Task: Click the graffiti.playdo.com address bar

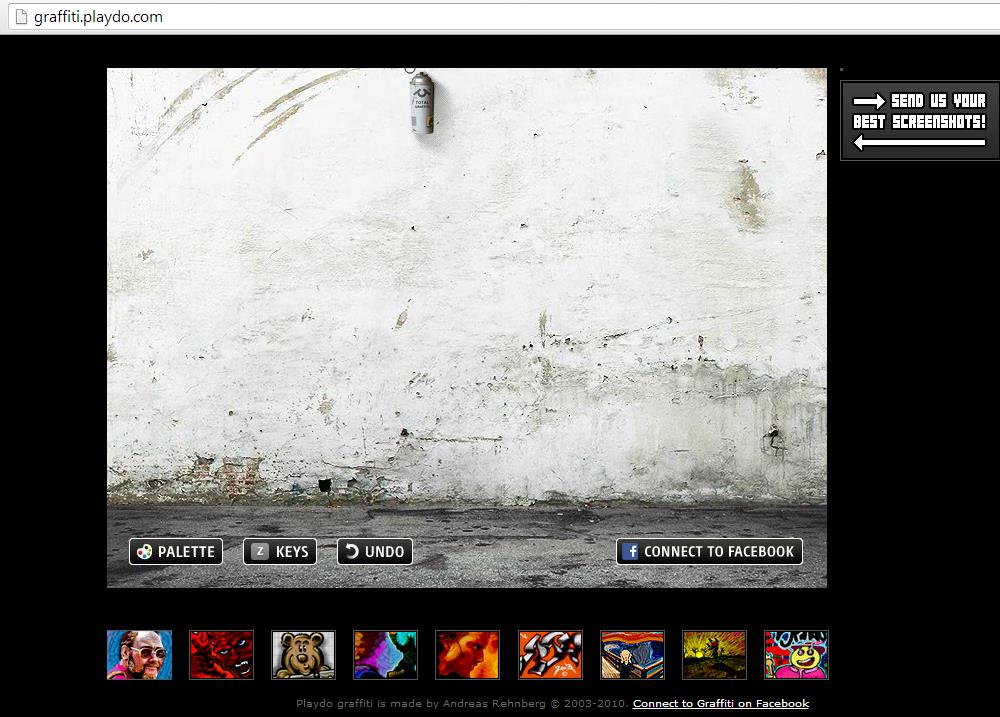Action: coord(504,17)
